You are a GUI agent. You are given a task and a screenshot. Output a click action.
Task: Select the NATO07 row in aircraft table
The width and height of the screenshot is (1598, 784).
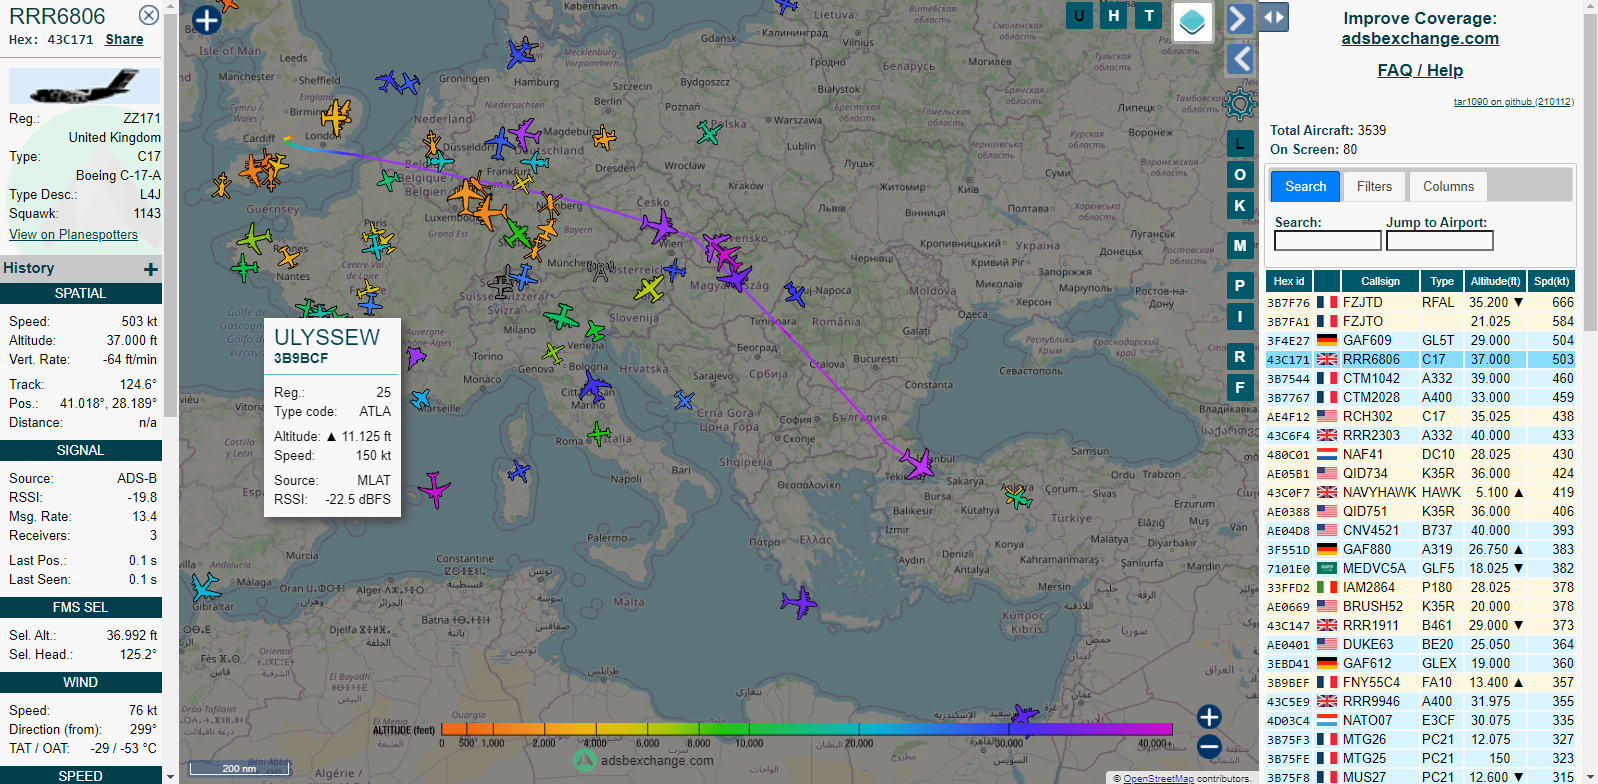(x=1420, y=720)
